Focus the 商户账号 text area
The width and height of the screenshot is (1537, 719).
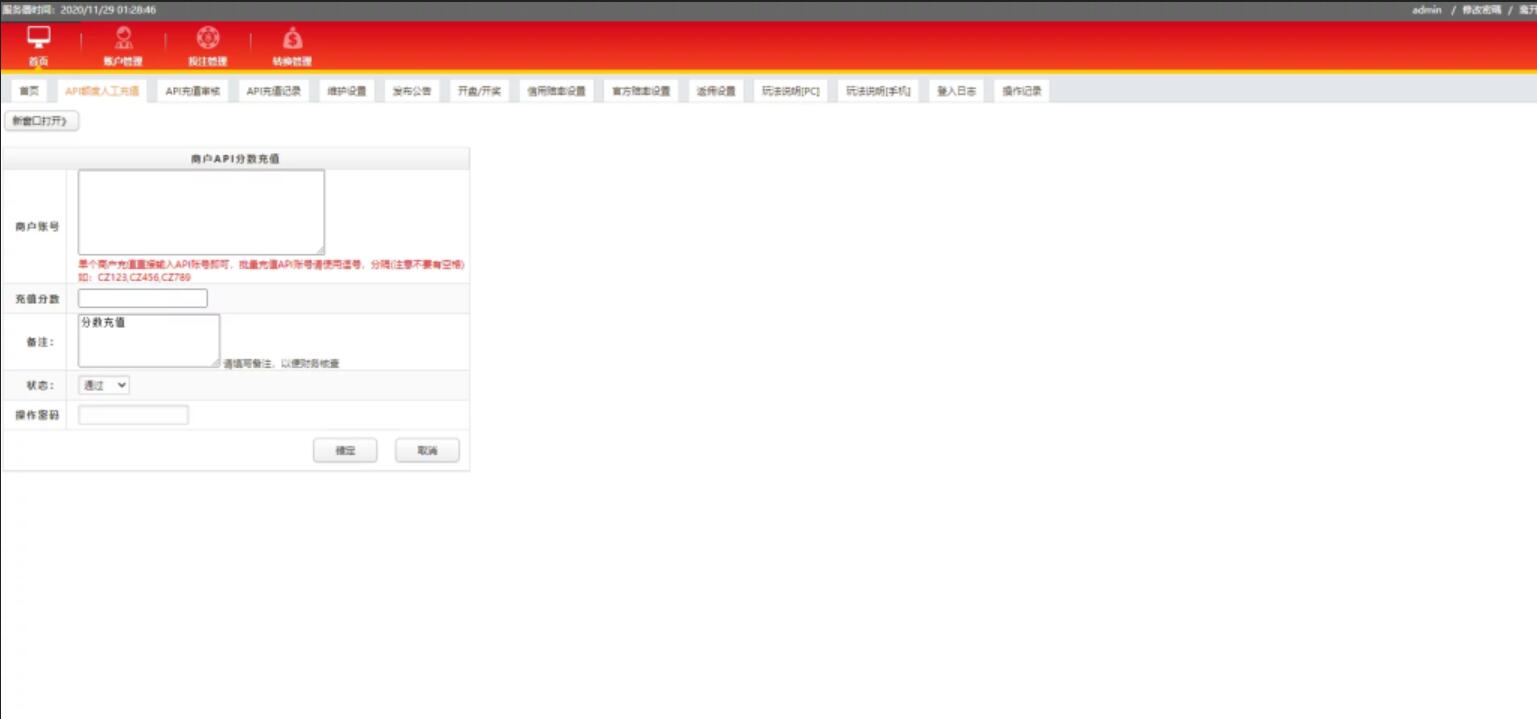[201, 212]
